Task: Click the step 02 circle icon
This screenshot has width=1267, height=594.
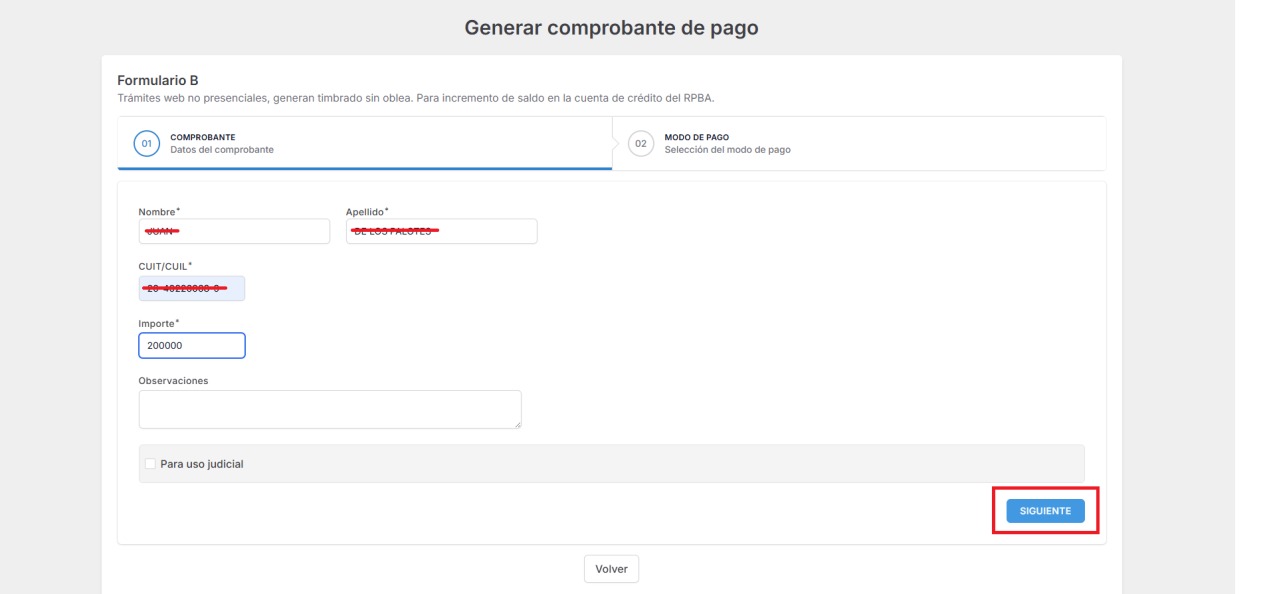Action: point(641,144)
